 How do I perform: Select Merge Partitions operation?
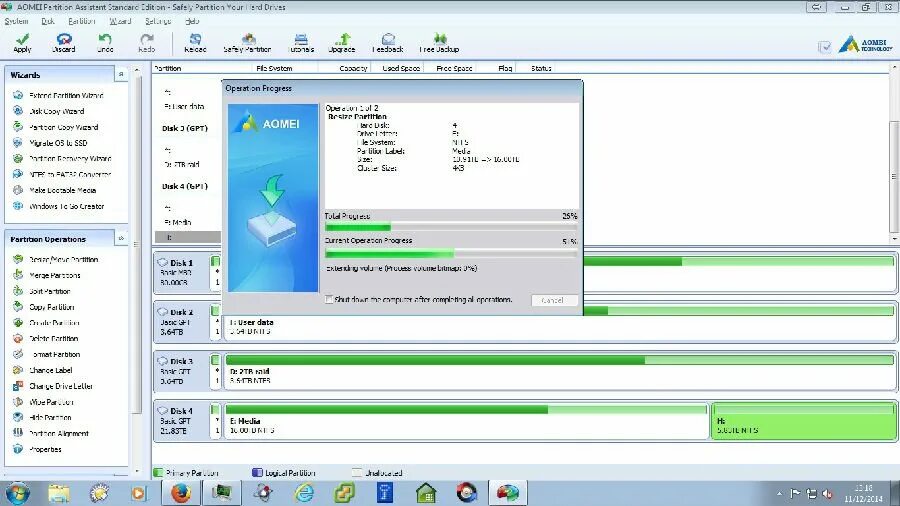pos(55,275)
